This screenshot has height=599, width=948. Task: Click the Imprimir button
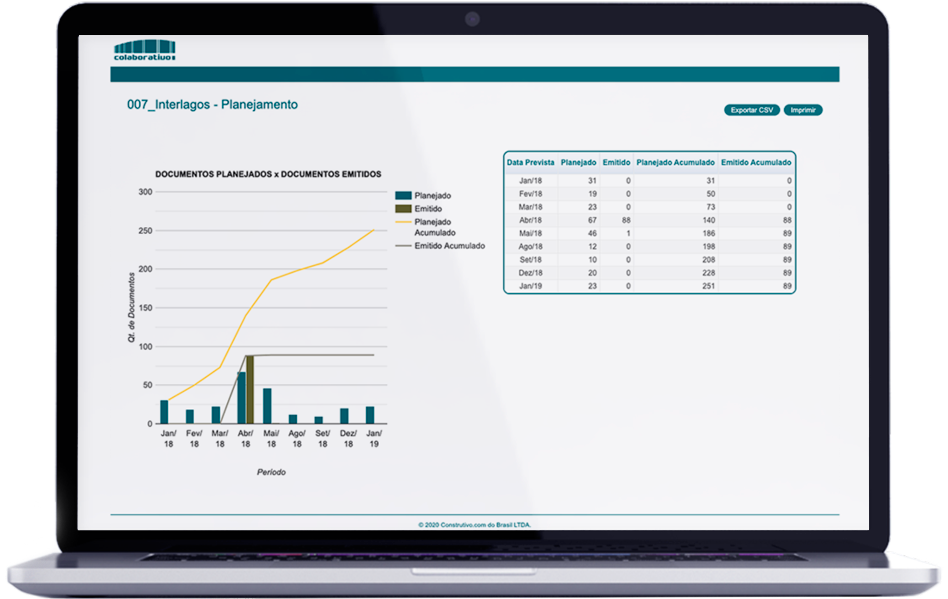coord(803,110)
